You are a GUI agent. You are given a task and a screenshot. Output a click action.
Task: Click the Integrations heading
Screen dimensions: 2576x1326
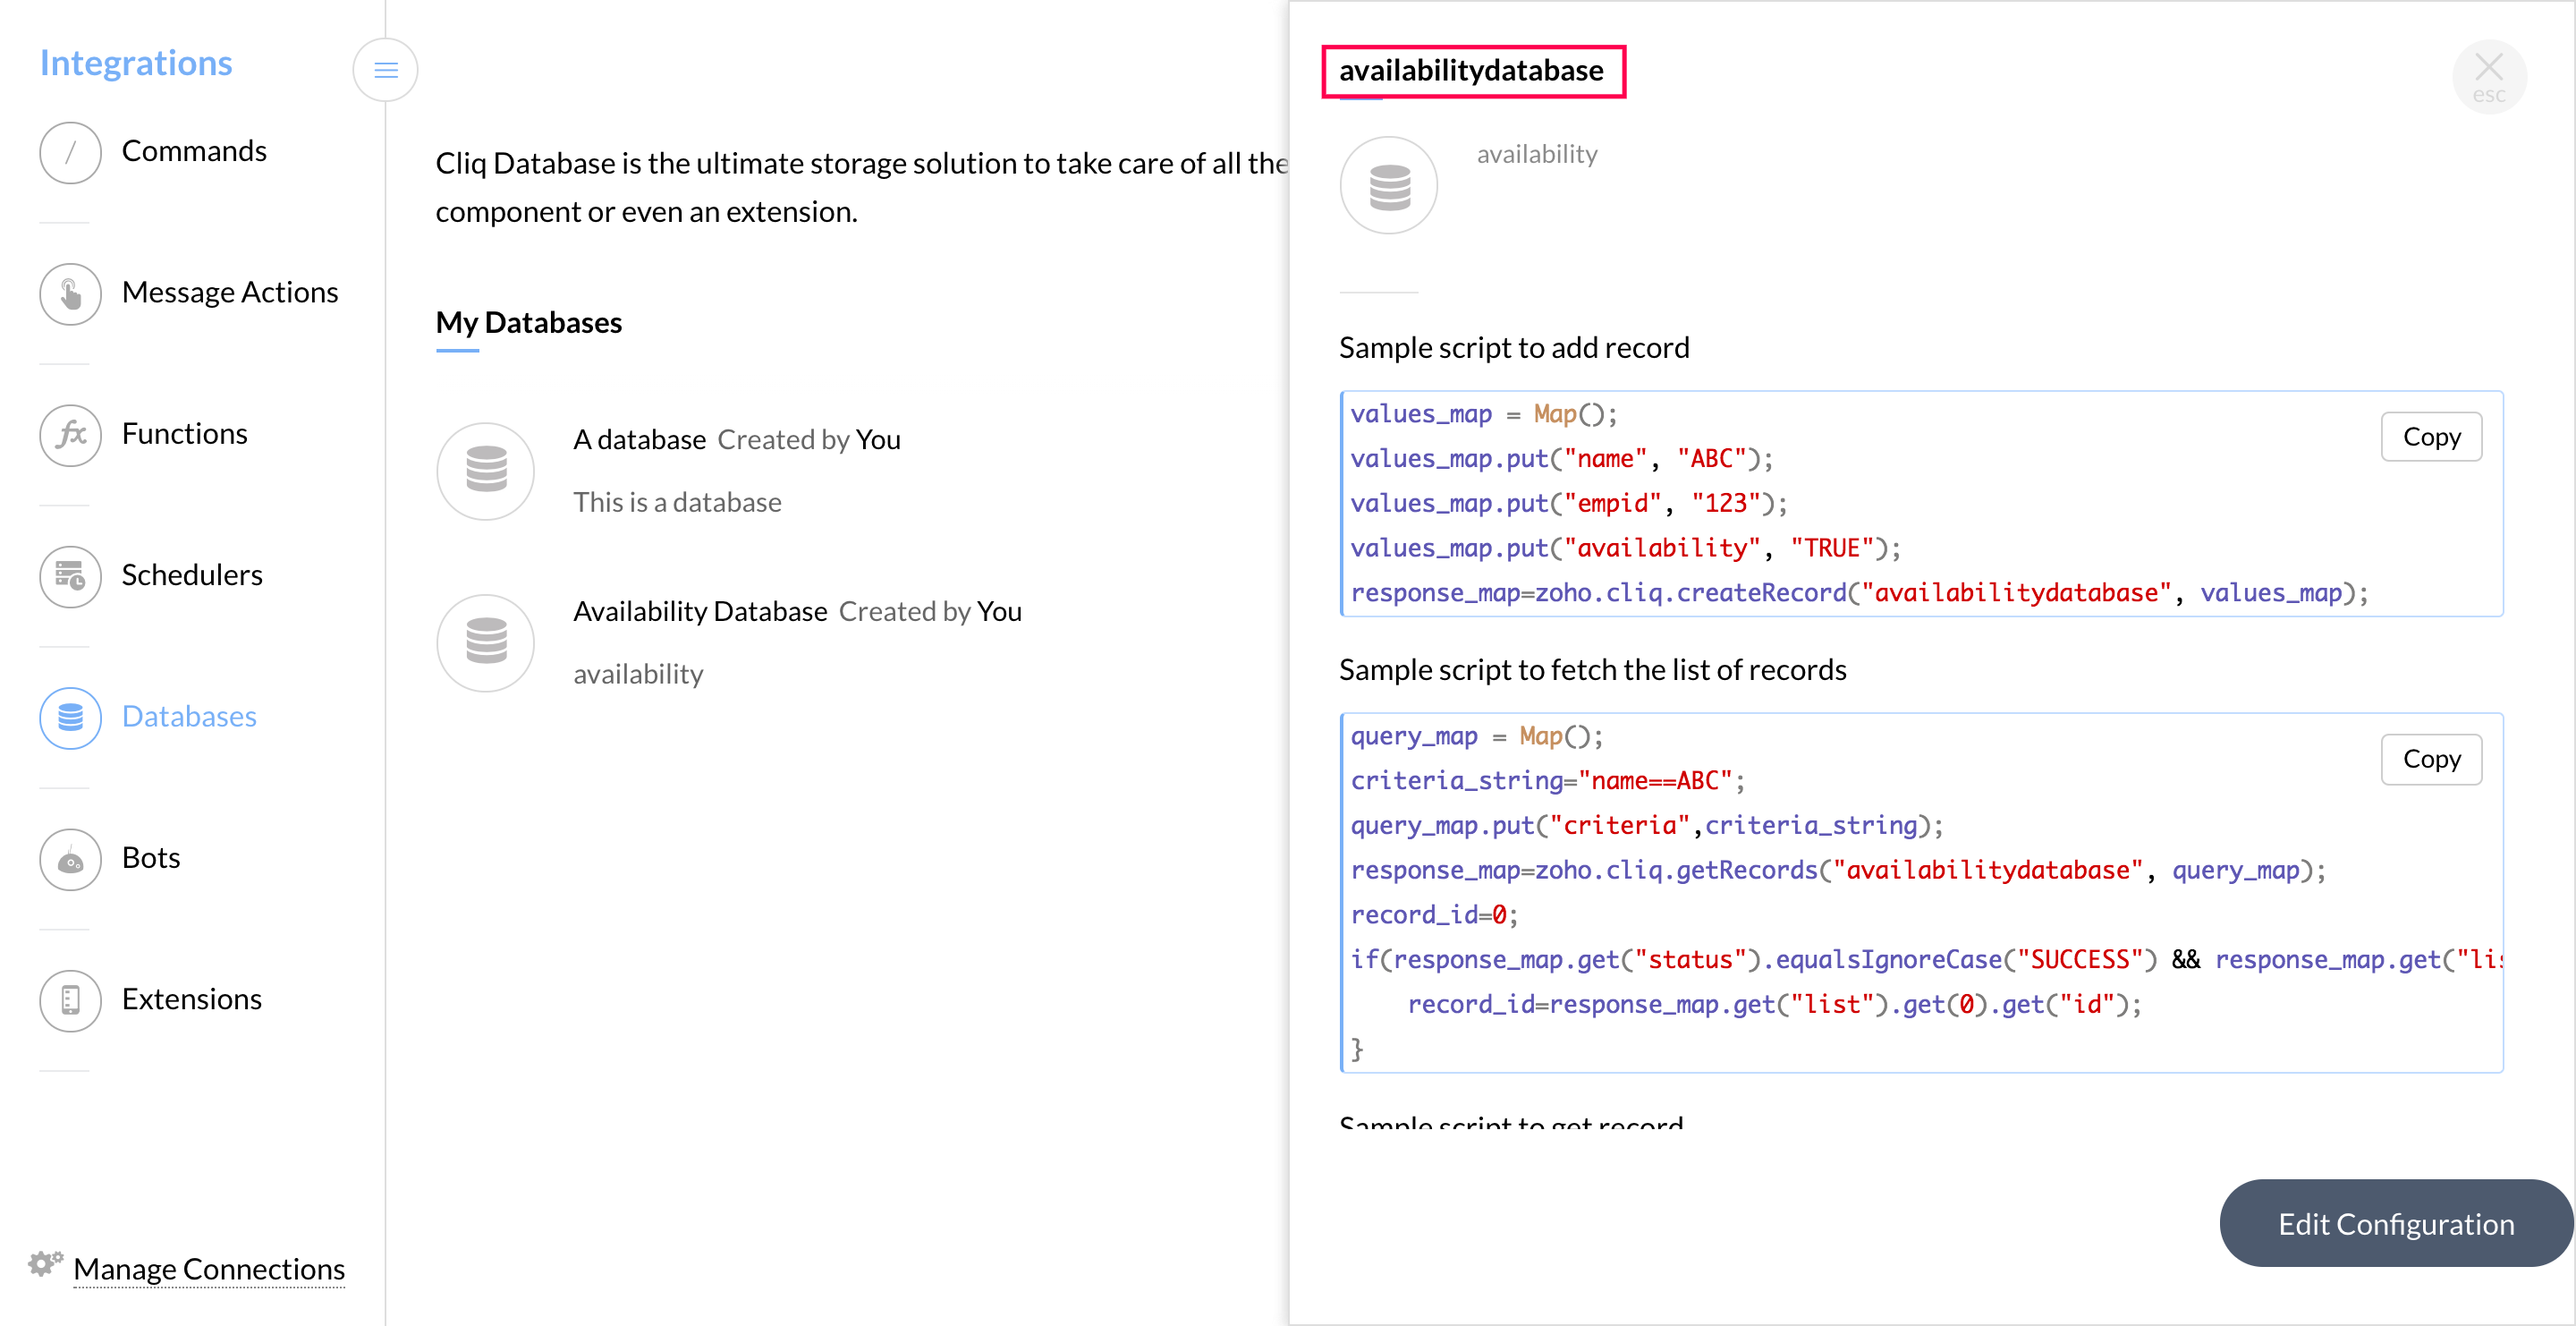tap(136, 62)
